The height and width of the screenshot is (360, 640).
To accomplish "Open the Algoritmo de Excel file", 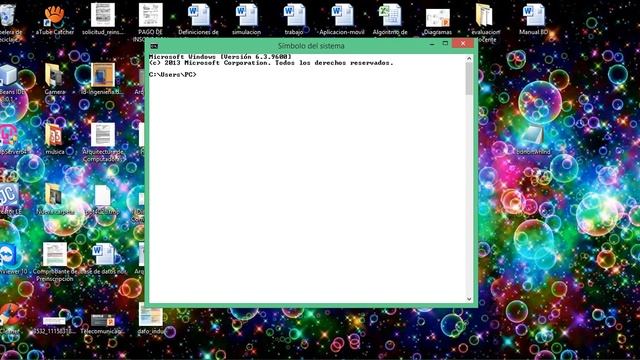I will click(x=390, y=15).
